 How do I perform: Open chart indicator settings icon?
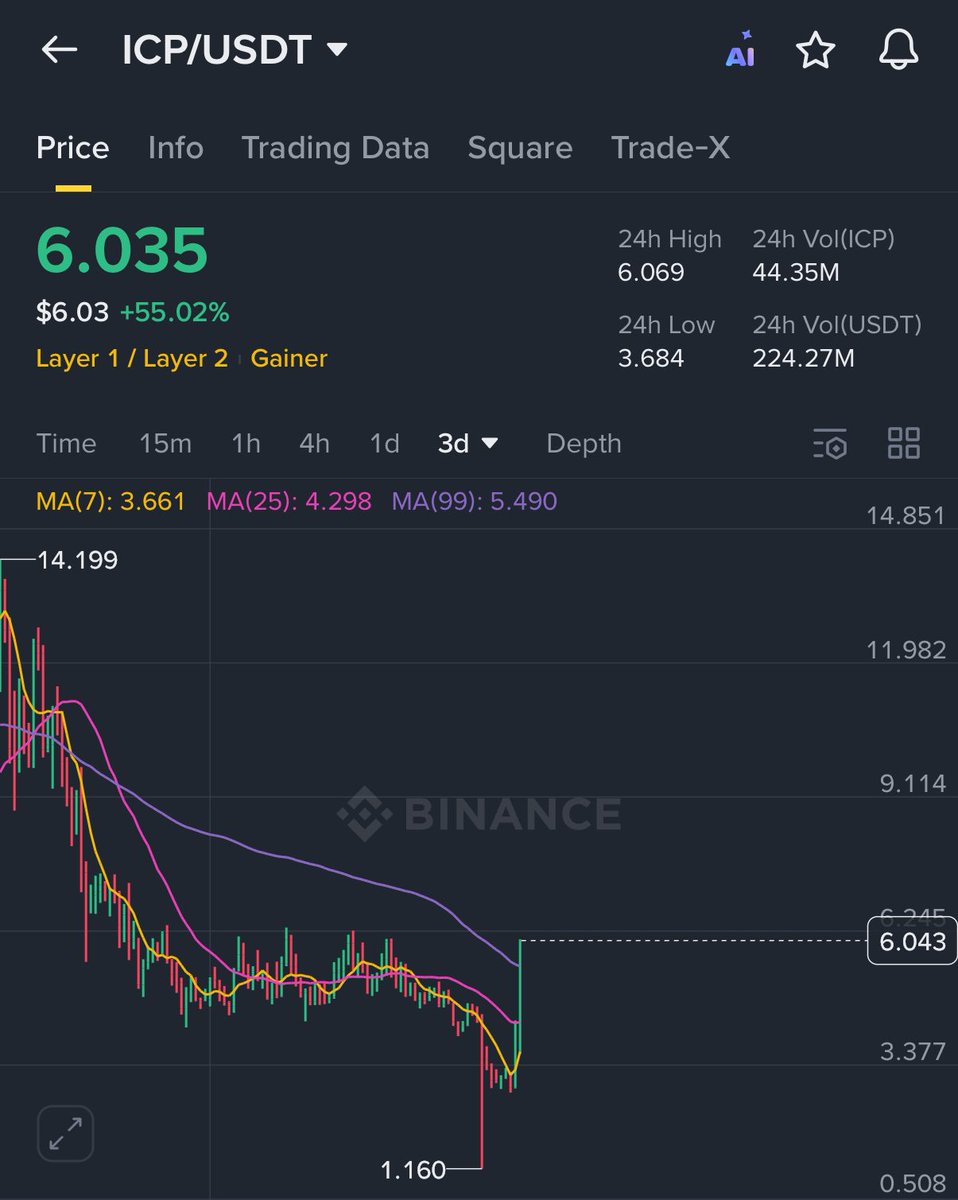pyautogui.click(x=830, y=444)
